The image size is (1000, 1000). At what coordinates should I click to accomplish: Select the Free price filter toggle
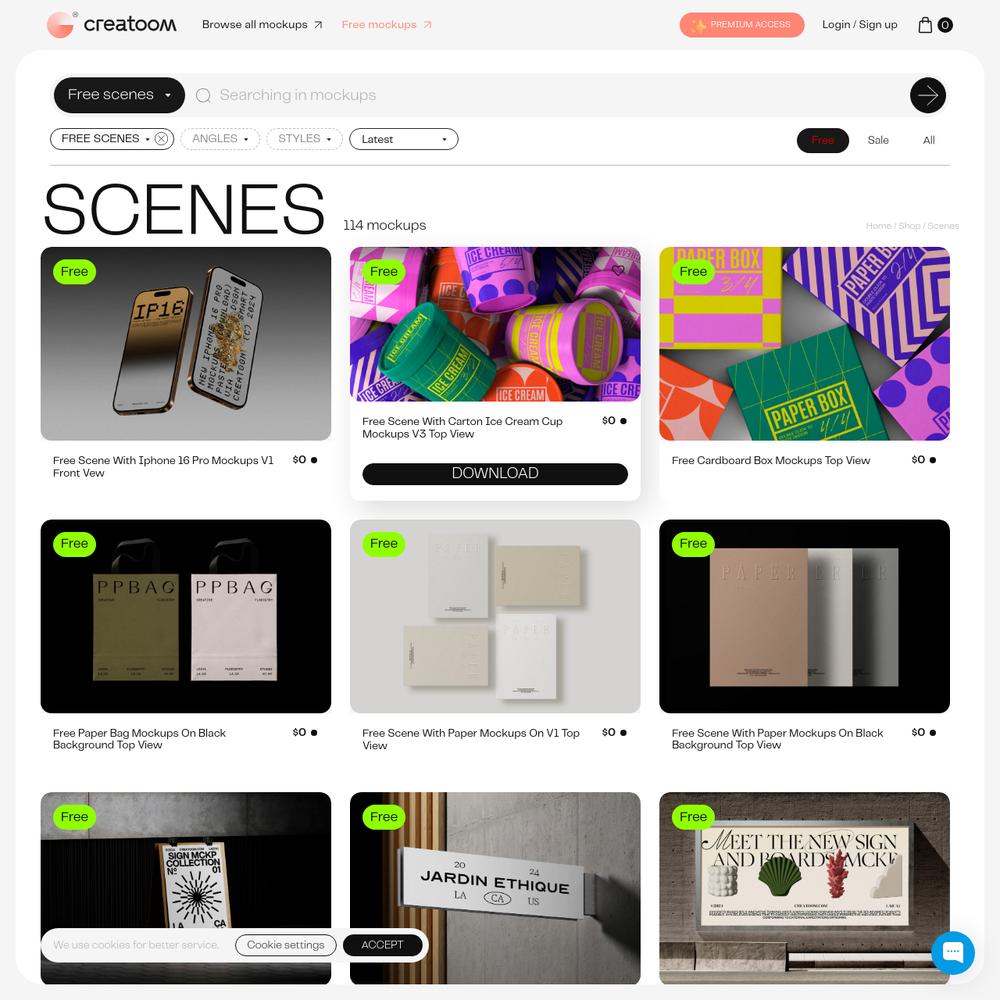tap(822, 140)
